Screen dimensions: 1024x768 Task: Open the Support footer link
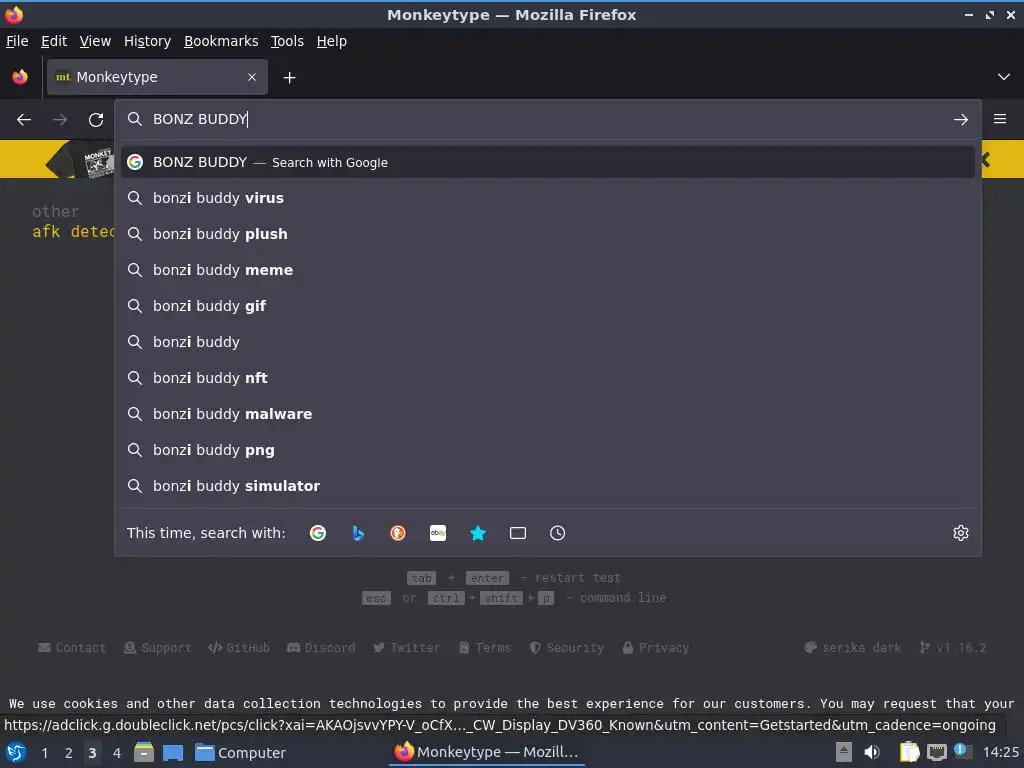[157, 647]
